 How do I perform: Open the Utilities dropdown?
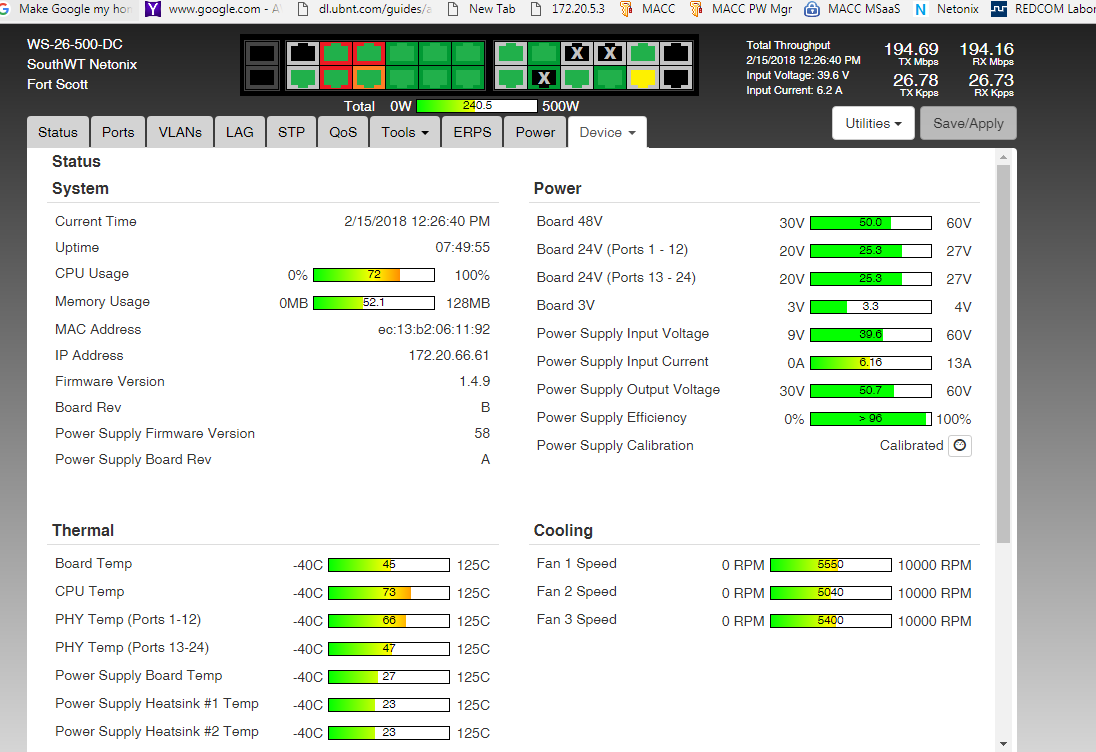tap(874, 123)
